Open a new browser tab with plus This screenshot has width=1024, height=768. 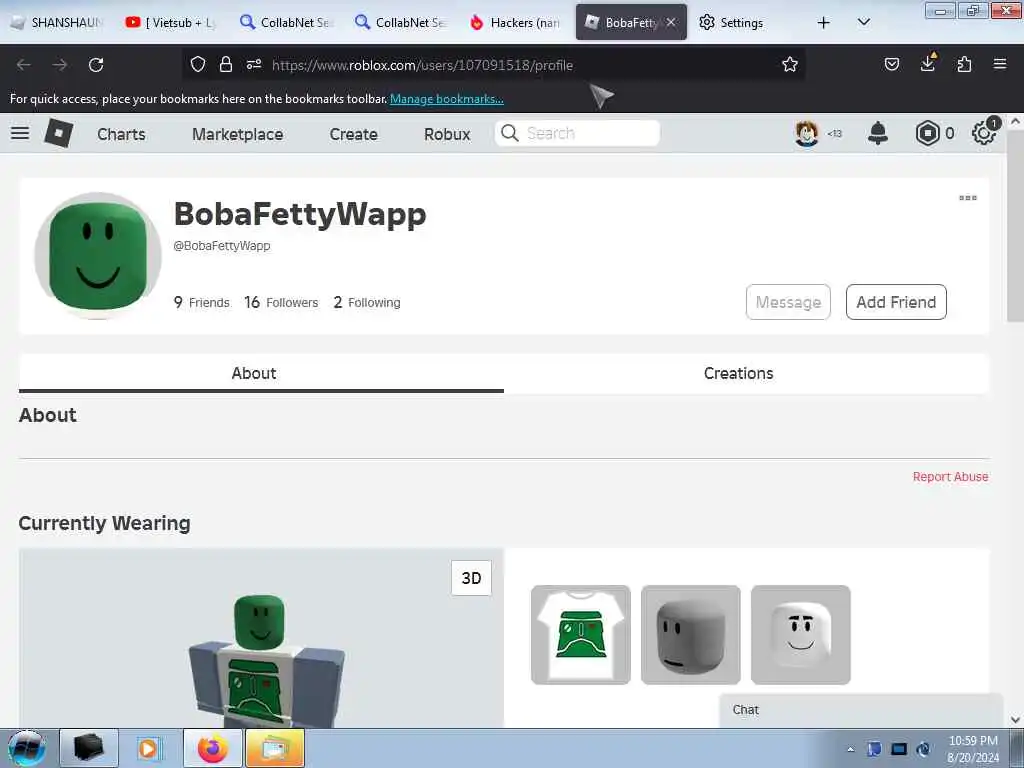coord(824,23)
